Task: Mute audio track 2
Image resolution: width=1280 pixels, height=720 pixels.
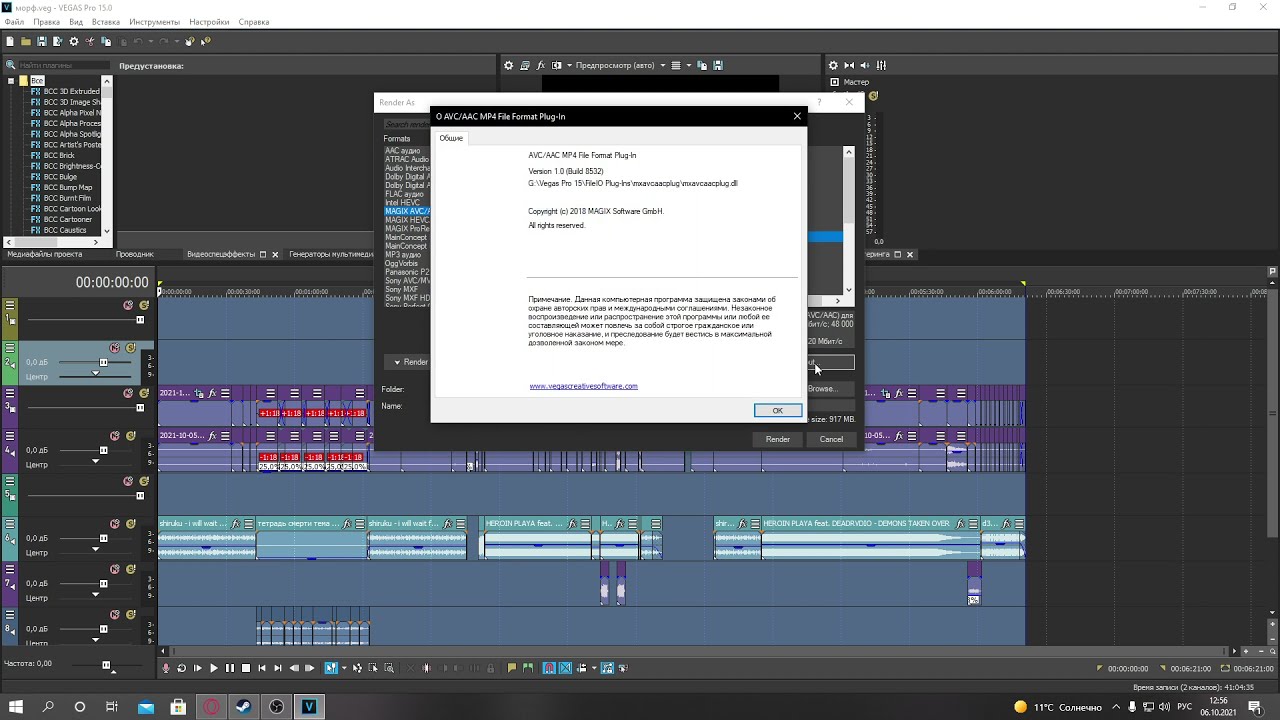Action: (x=115, y=348)
